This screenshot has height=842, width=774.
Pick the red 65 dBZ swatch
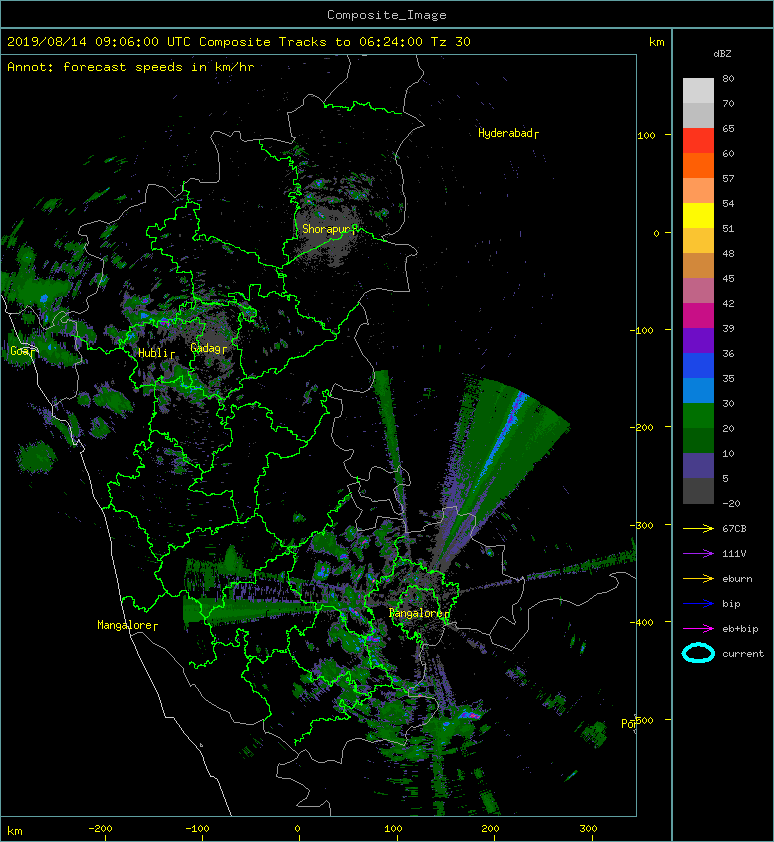(x=698, y=140)
